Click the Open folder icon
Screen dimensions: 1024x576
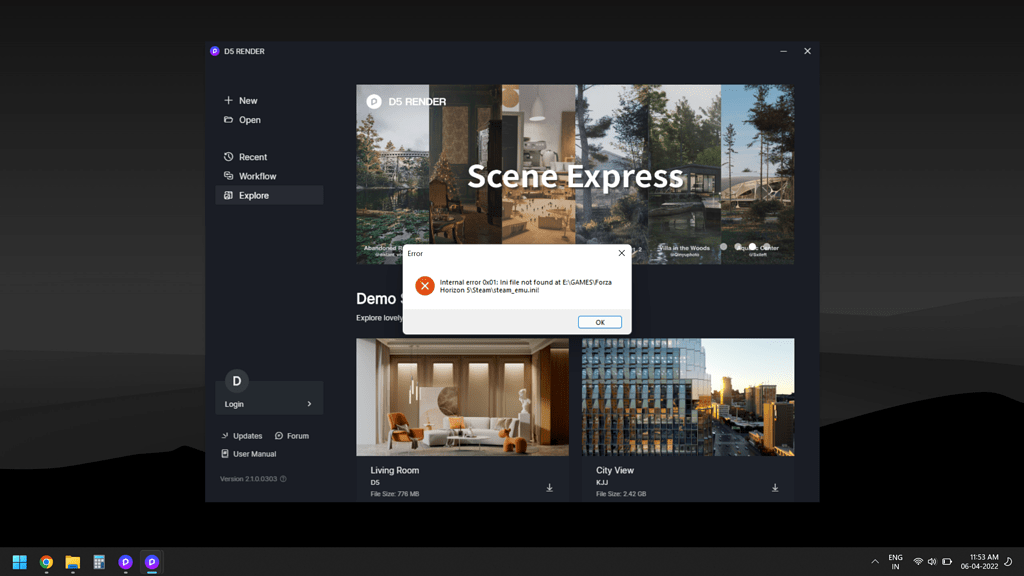(228, 120)
